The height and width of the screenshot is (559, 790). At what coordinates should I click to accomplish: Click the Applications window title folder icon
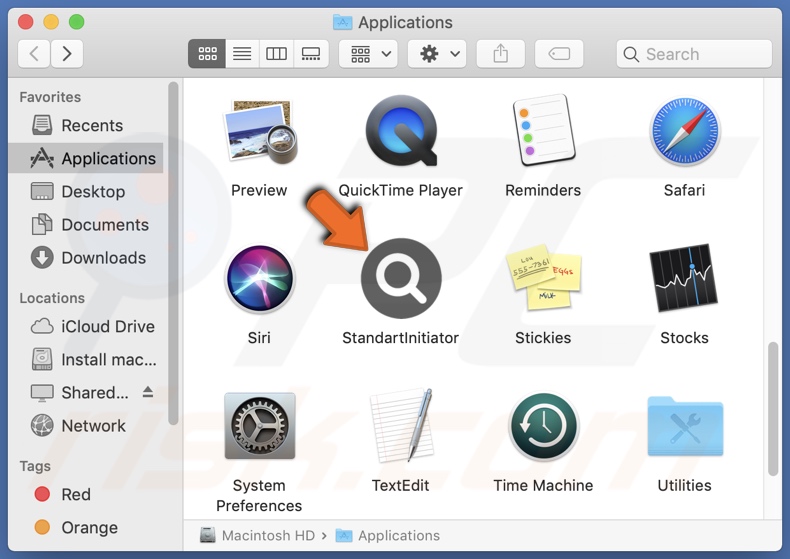click(x=343, y=22)
